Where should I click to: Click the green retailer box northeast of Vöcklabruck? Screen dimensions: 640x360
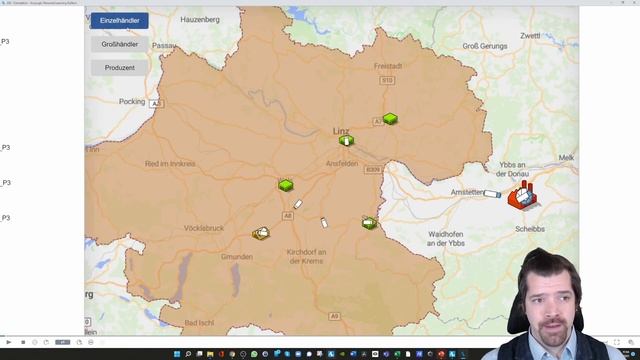point(286,185)
